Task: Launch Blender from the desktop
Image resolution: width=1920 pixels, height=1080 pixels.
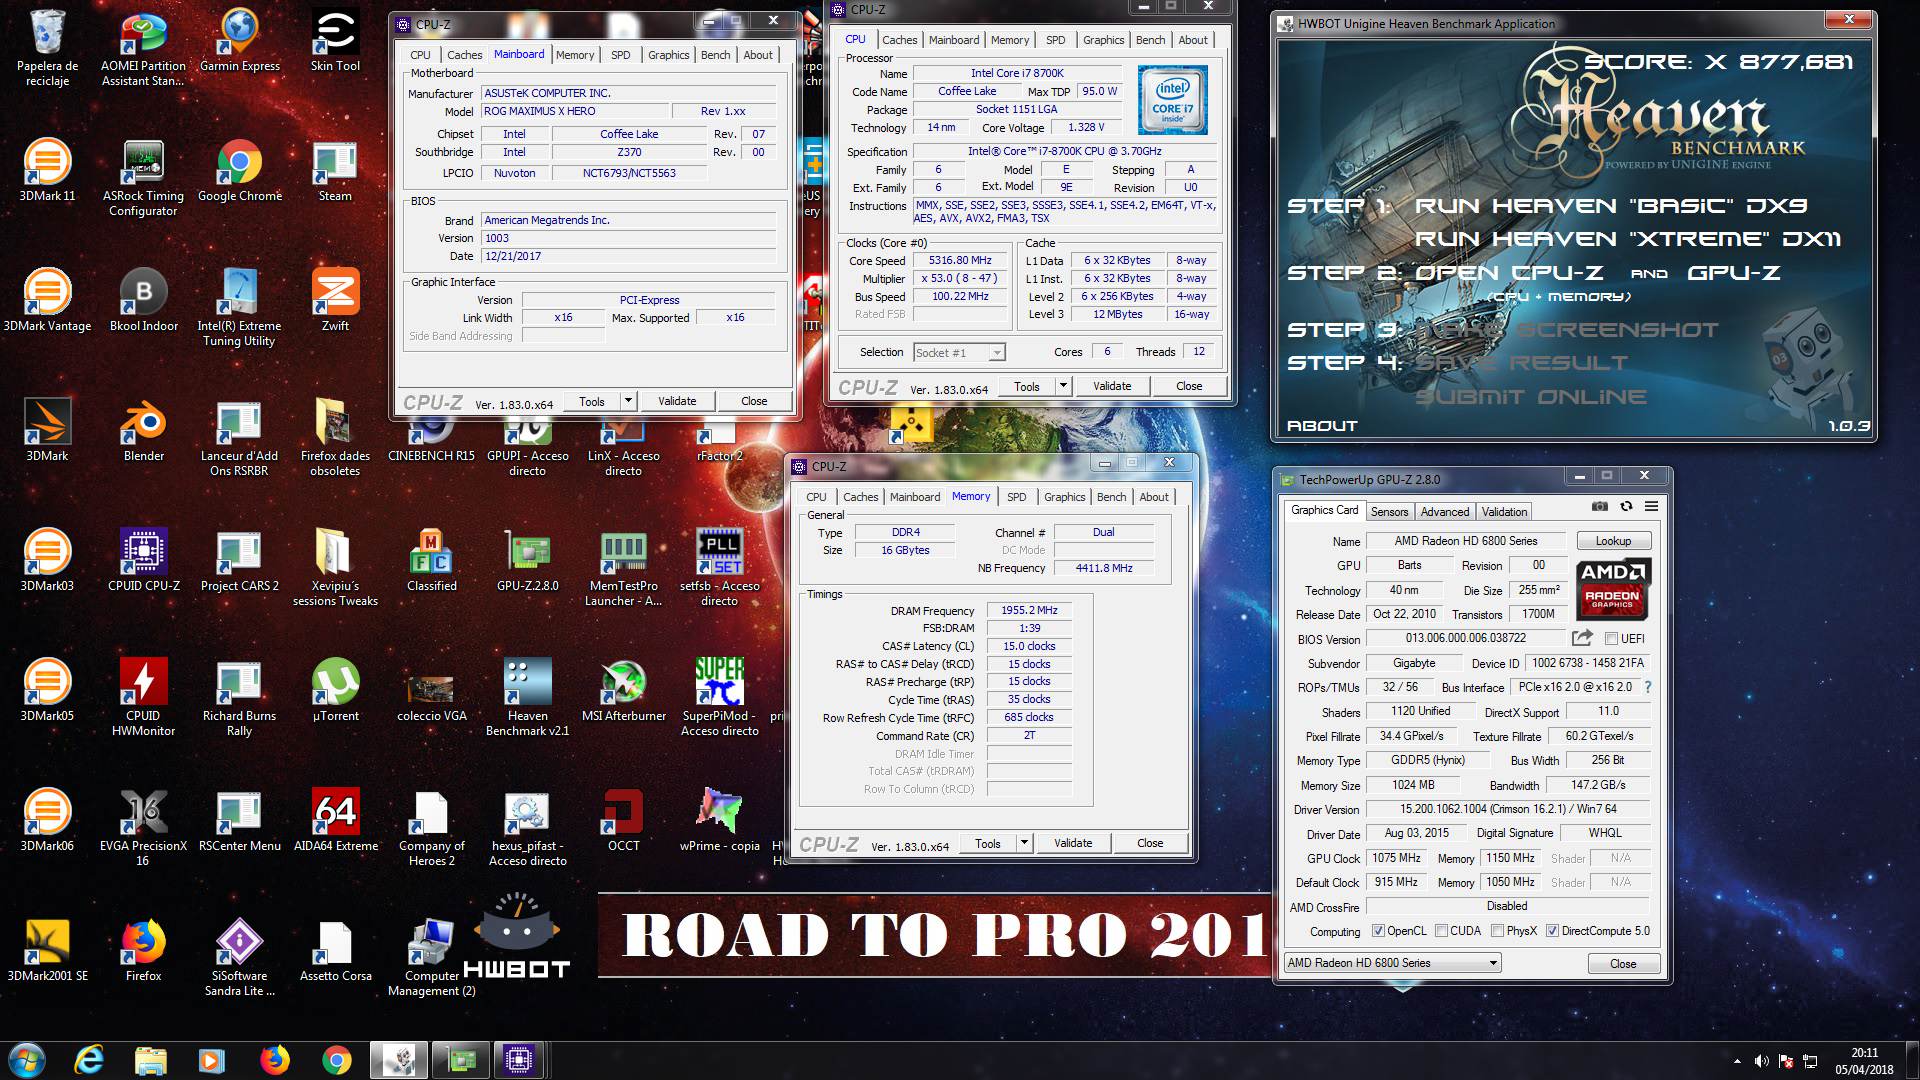Action: pyautogui.click(x=144, y=430)
